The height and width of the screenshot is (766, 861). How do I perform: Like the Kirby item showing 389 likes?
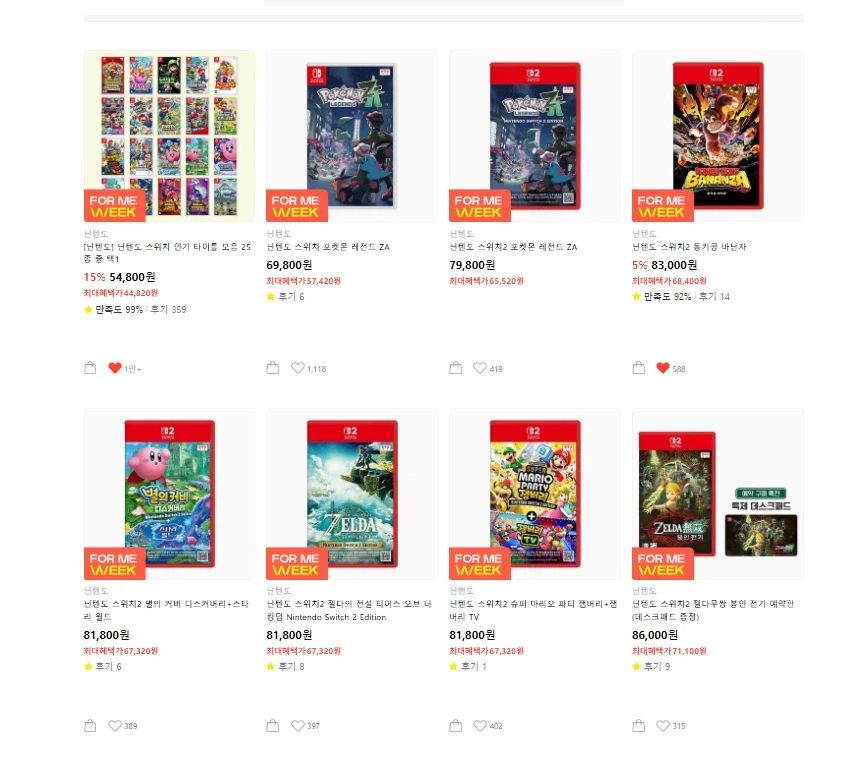(114, 725)
